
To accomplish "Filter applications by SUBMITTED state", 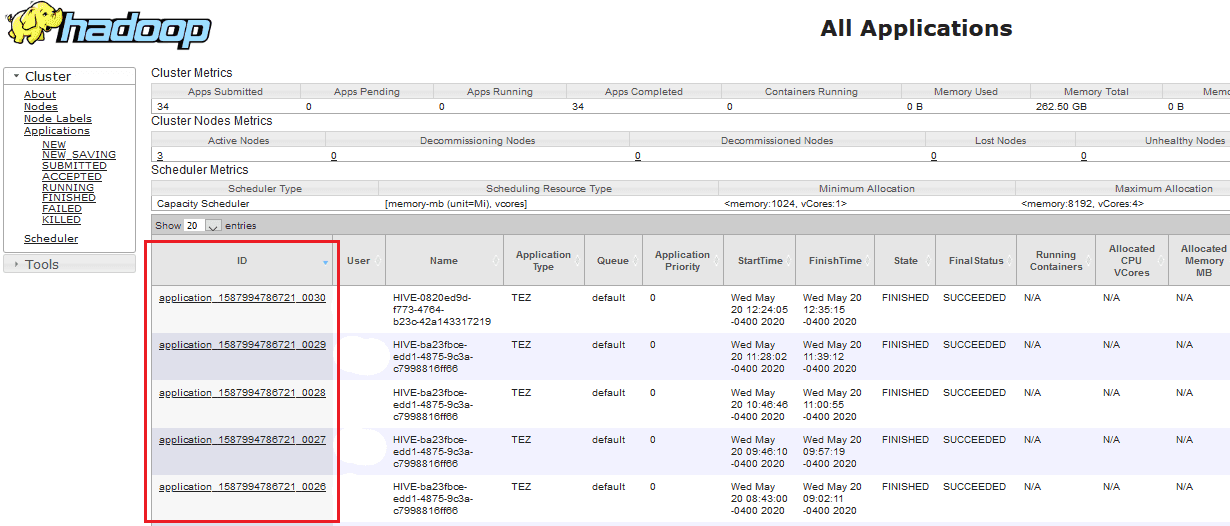I will (74, 166).
